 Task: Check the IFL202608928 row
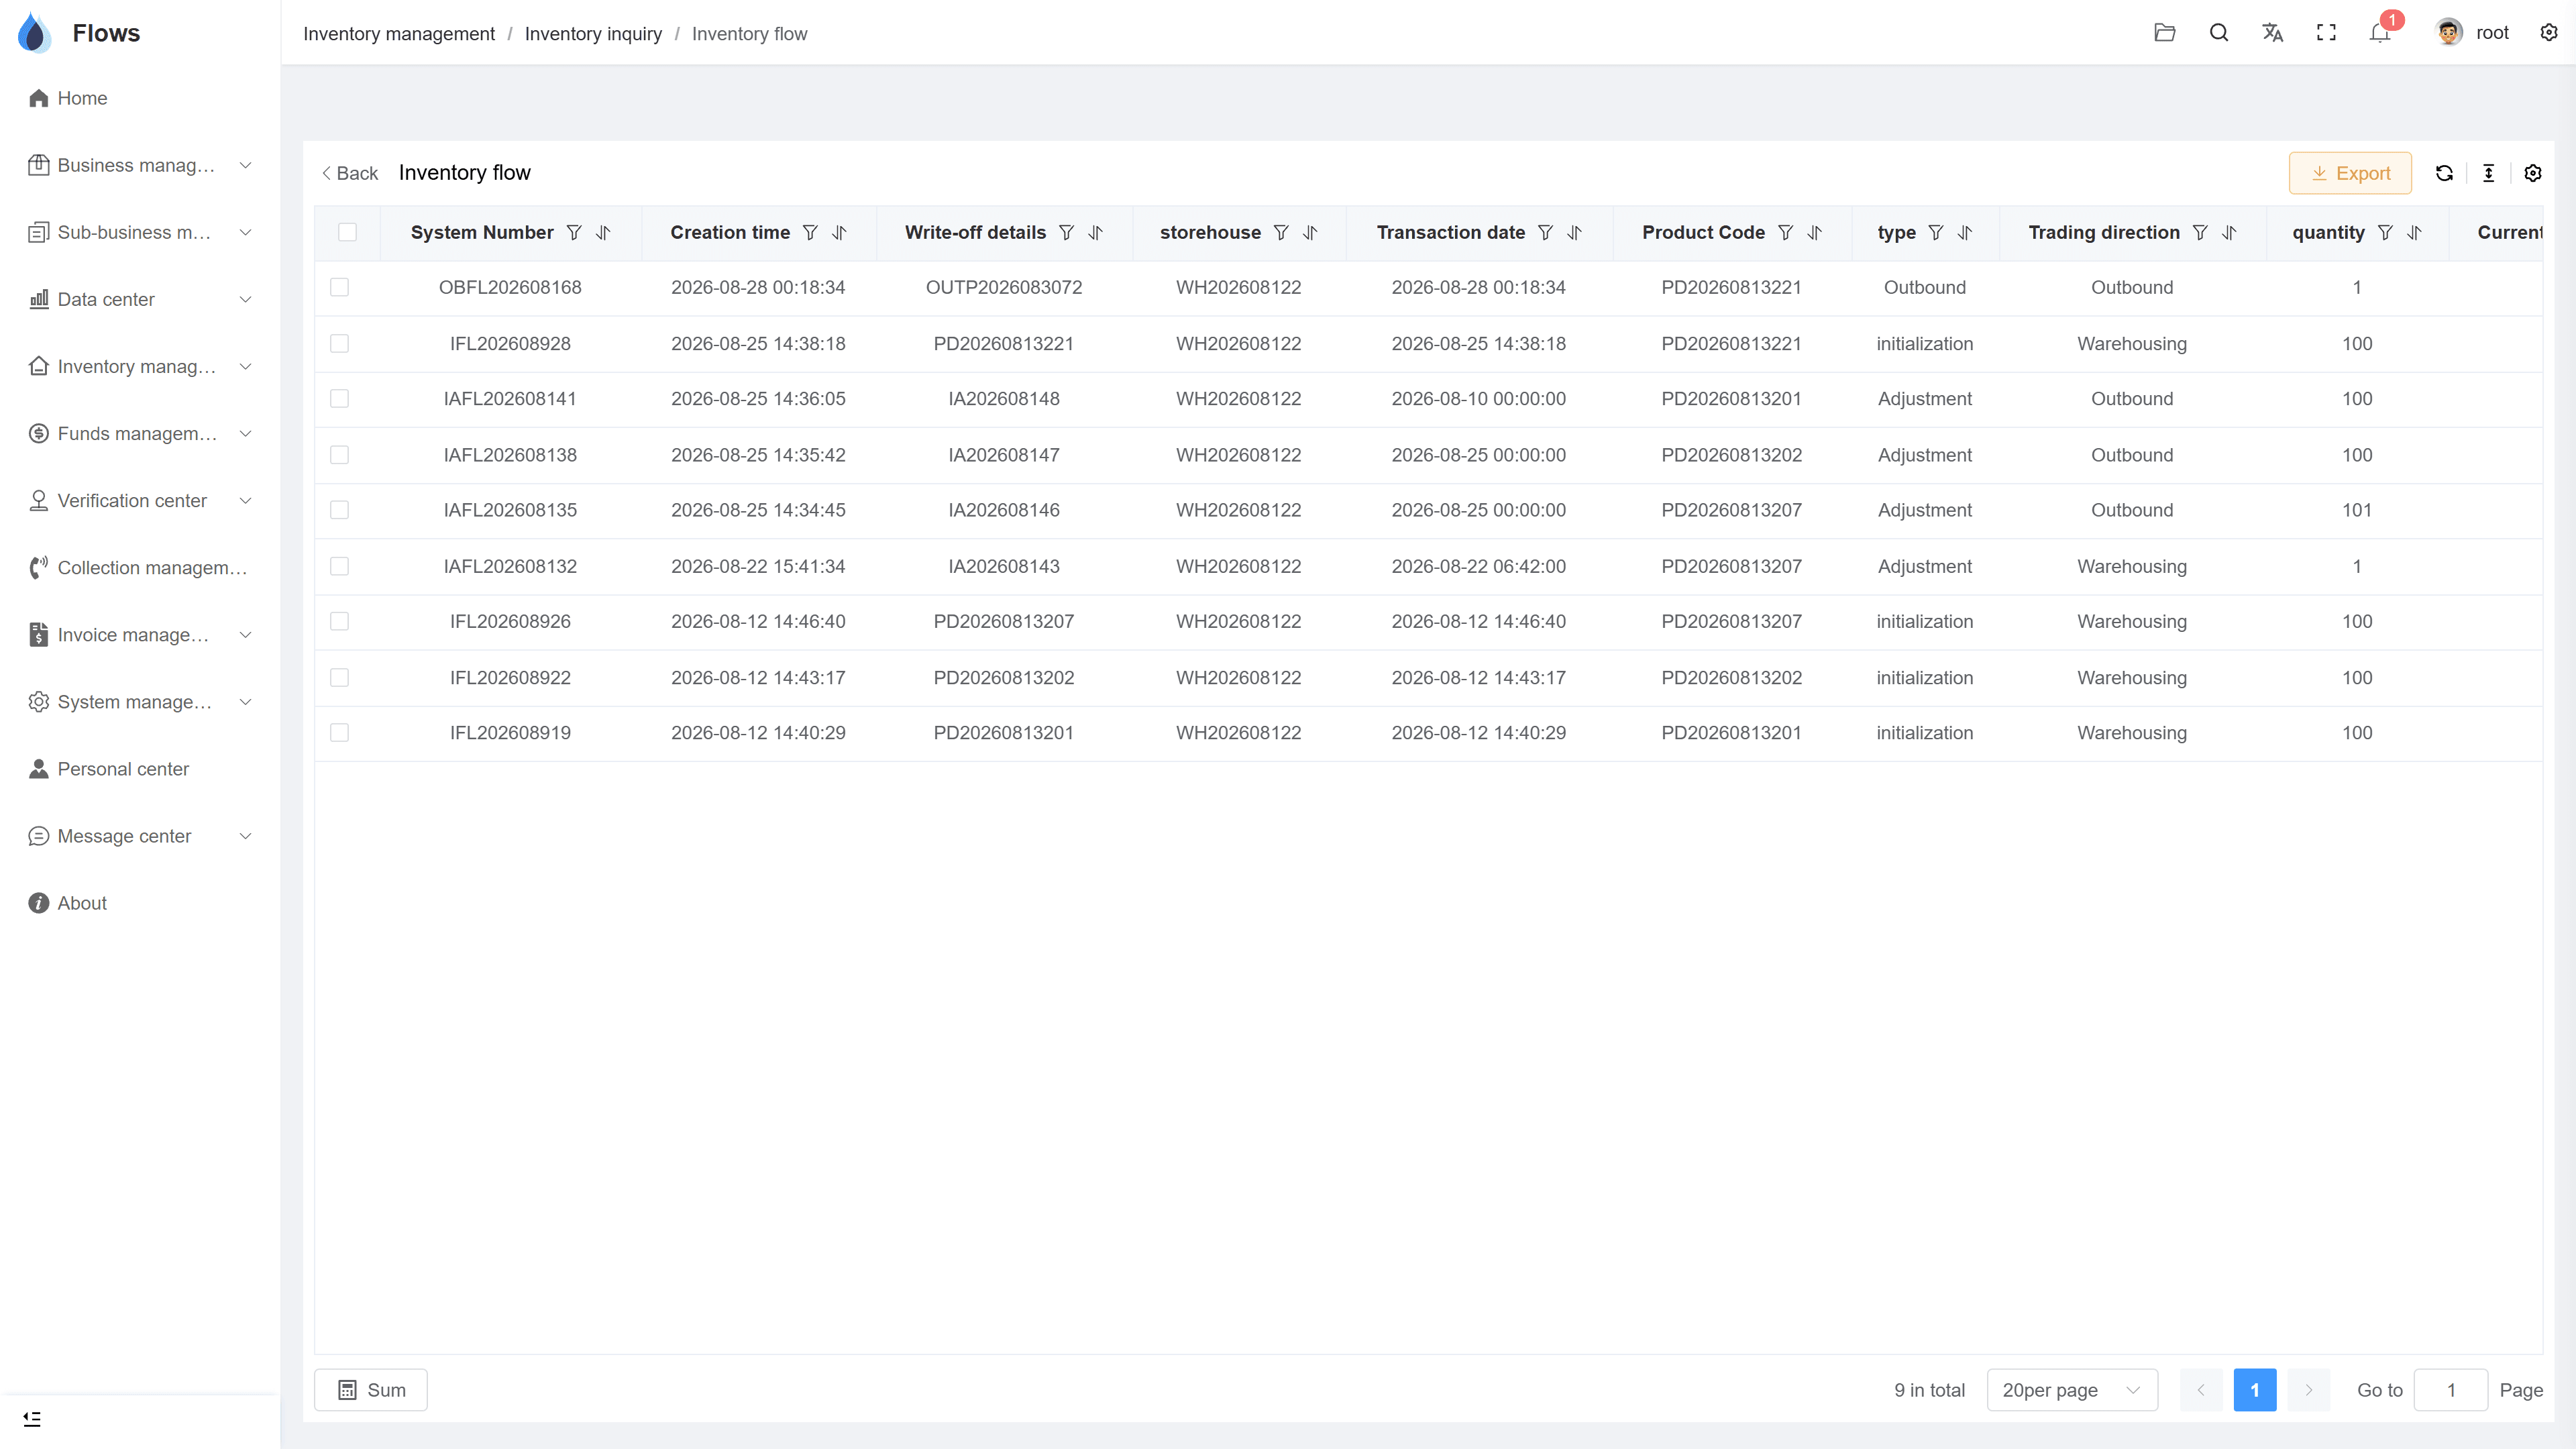[340, 344]
